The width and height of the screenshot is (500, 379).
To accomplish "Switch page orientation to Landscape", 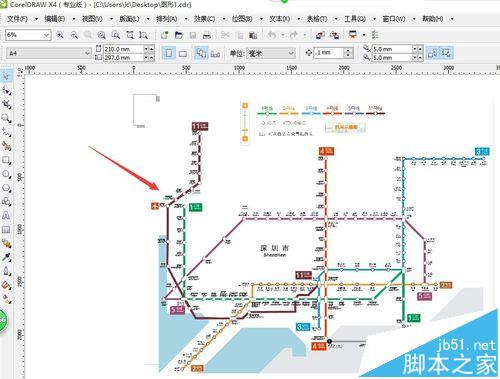I will click(x=183, y=53).
